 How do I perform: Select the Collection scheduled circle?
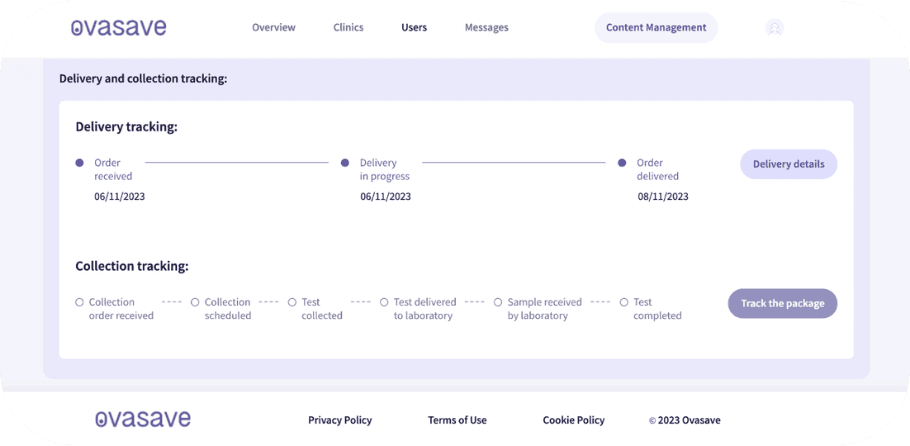pyautogui.click(x=196, y=302)
